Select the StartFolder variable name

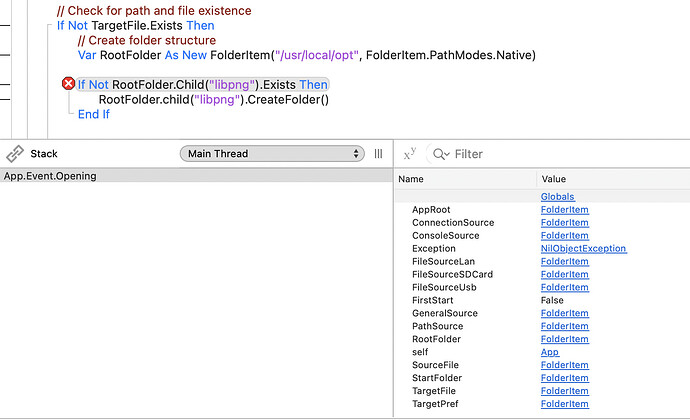[437, 378]
